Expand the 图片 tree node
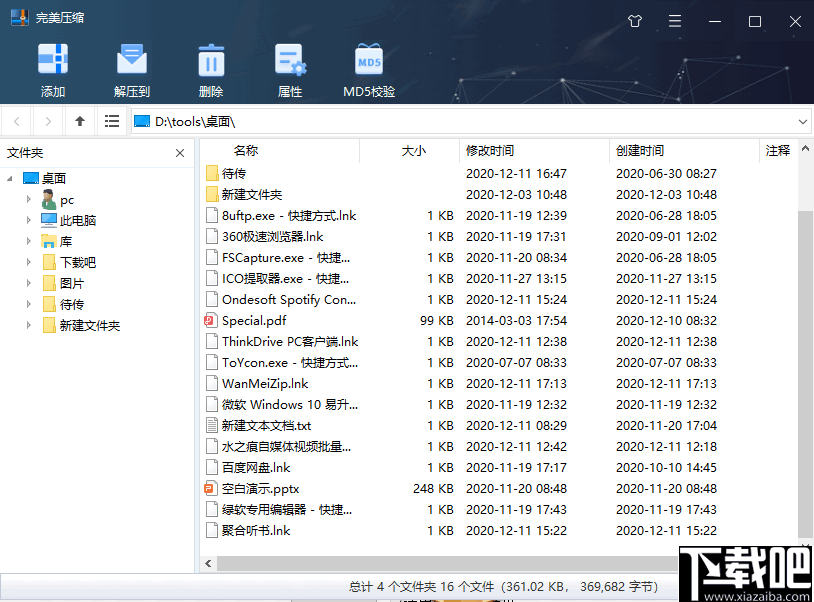 [x=29, y=283]
